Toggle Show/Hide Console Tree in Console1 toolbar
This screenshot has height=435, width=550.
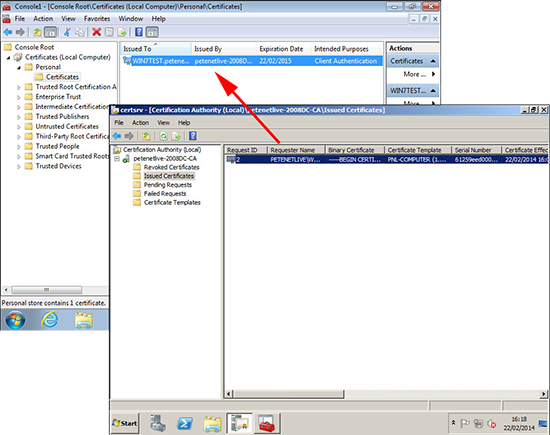tap(51, 32)
